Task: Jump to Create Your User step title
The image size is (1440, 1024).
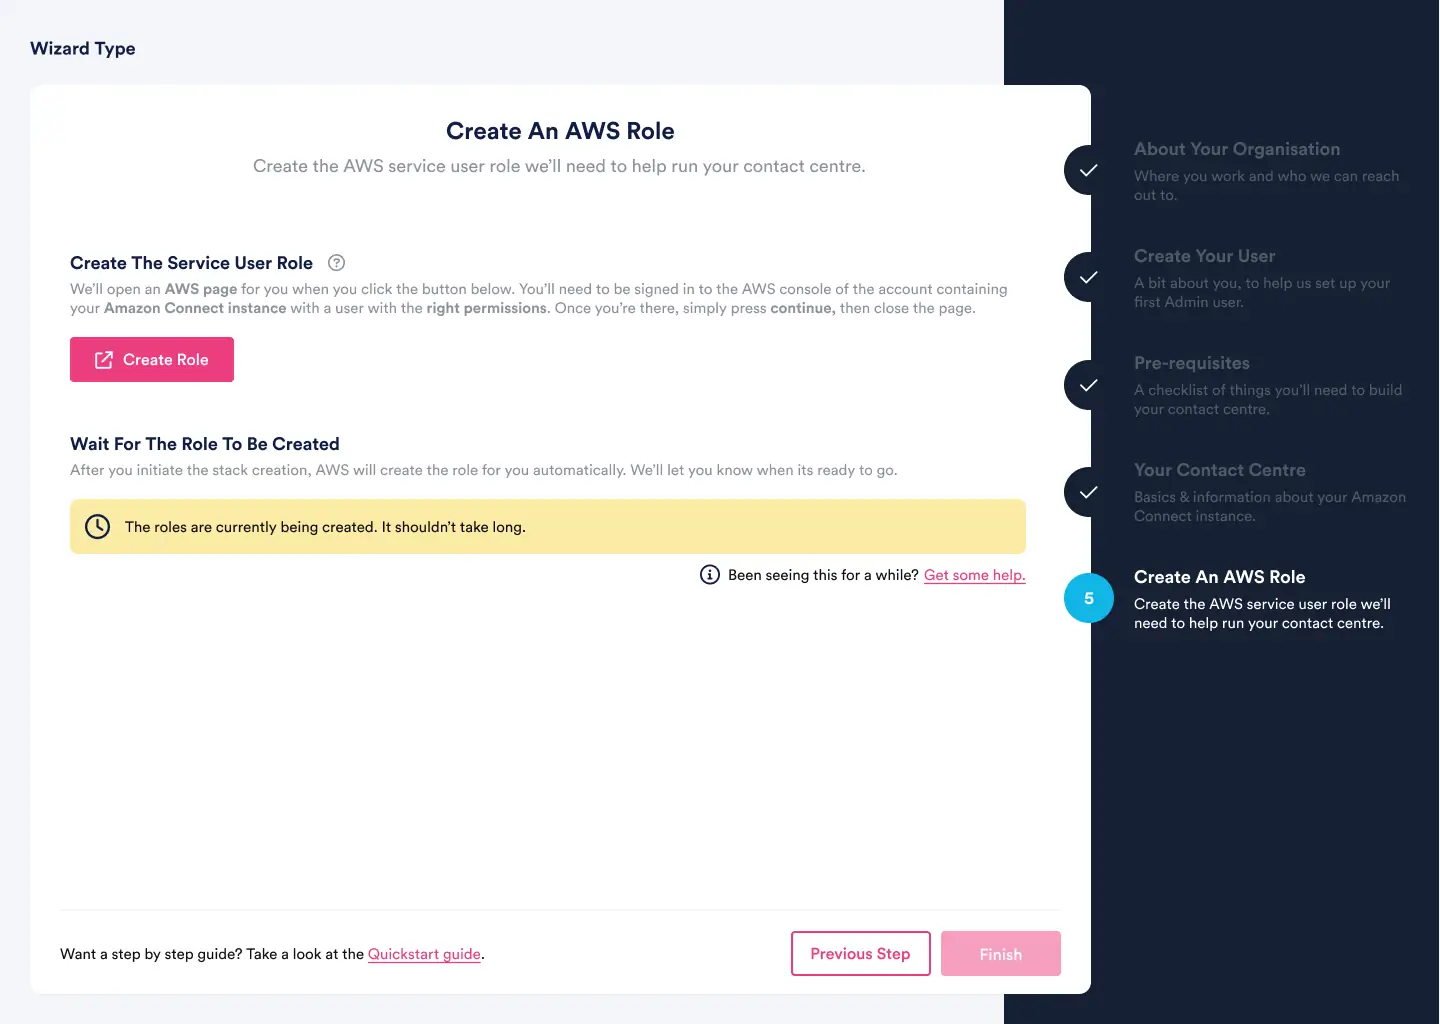Action: (x=1204, y=256)
